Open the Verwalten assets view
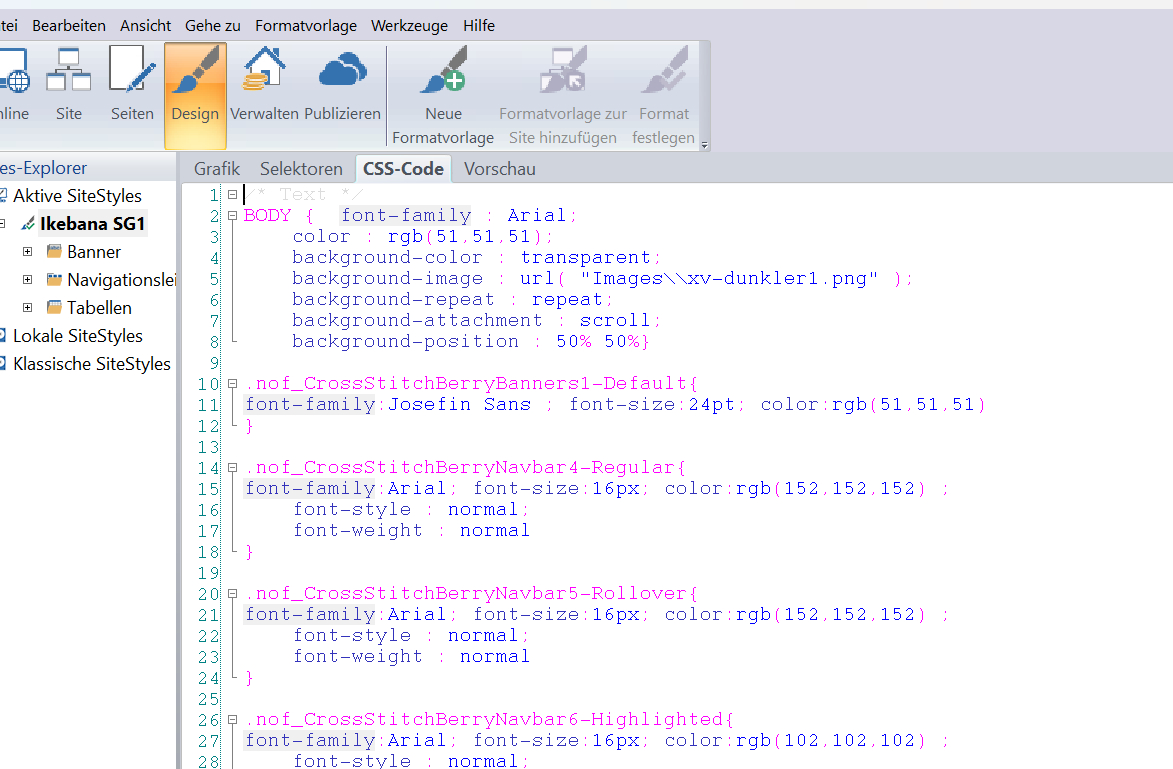The height and width of the screenshot is (769, 1173). click(x=264, y=84)
